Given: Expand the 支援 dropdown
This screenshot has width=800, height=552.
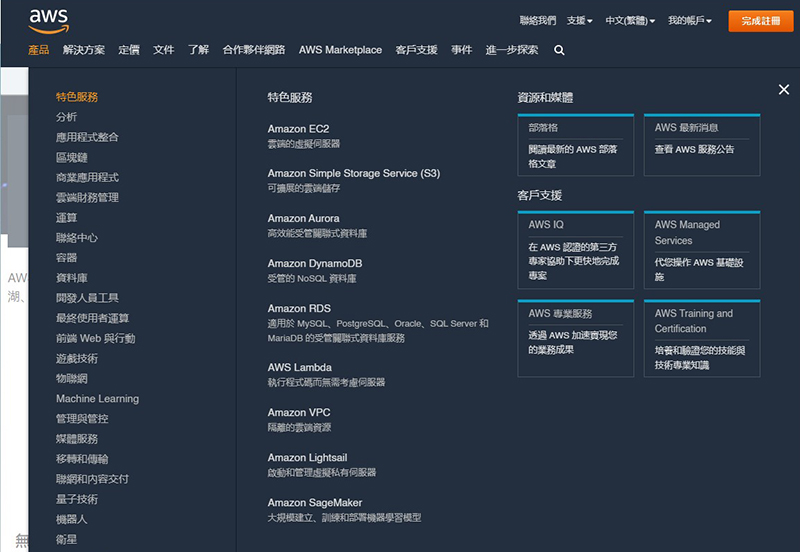Looking at the screenshot, I should (x=580, y=21).
